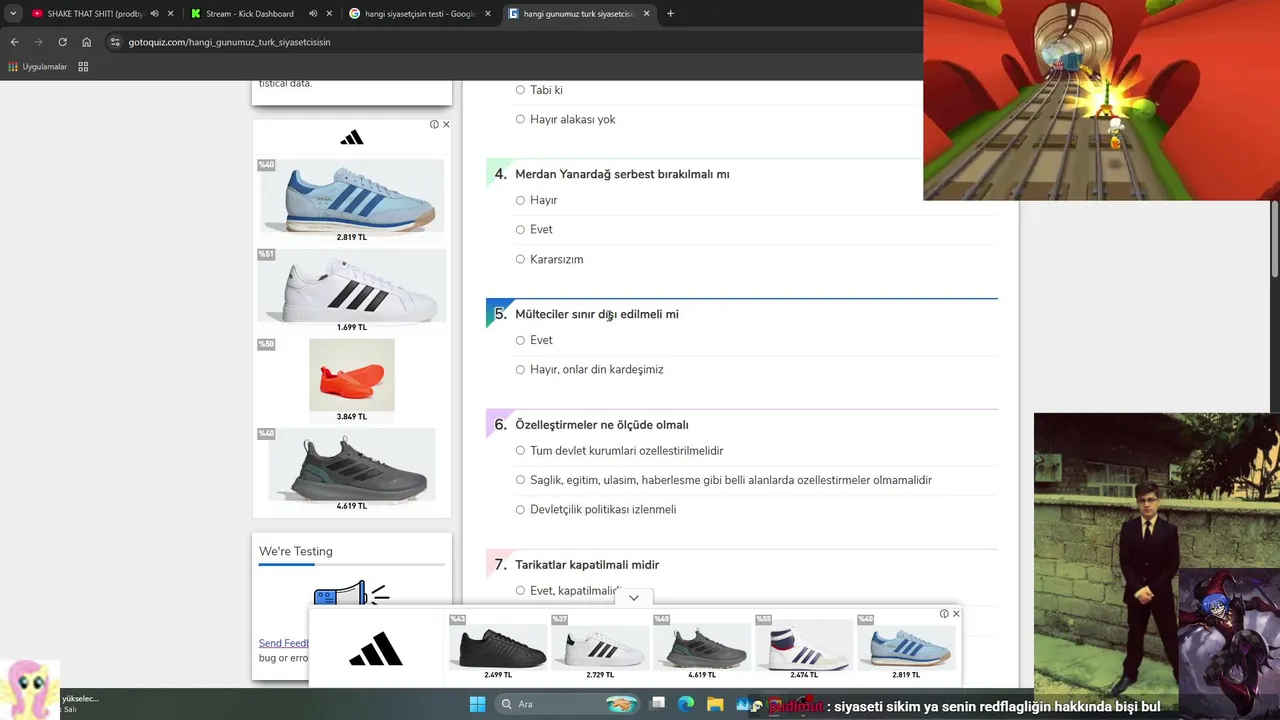Open bottom banner ad info icon
1280x720 pixels.
point(944,614)
